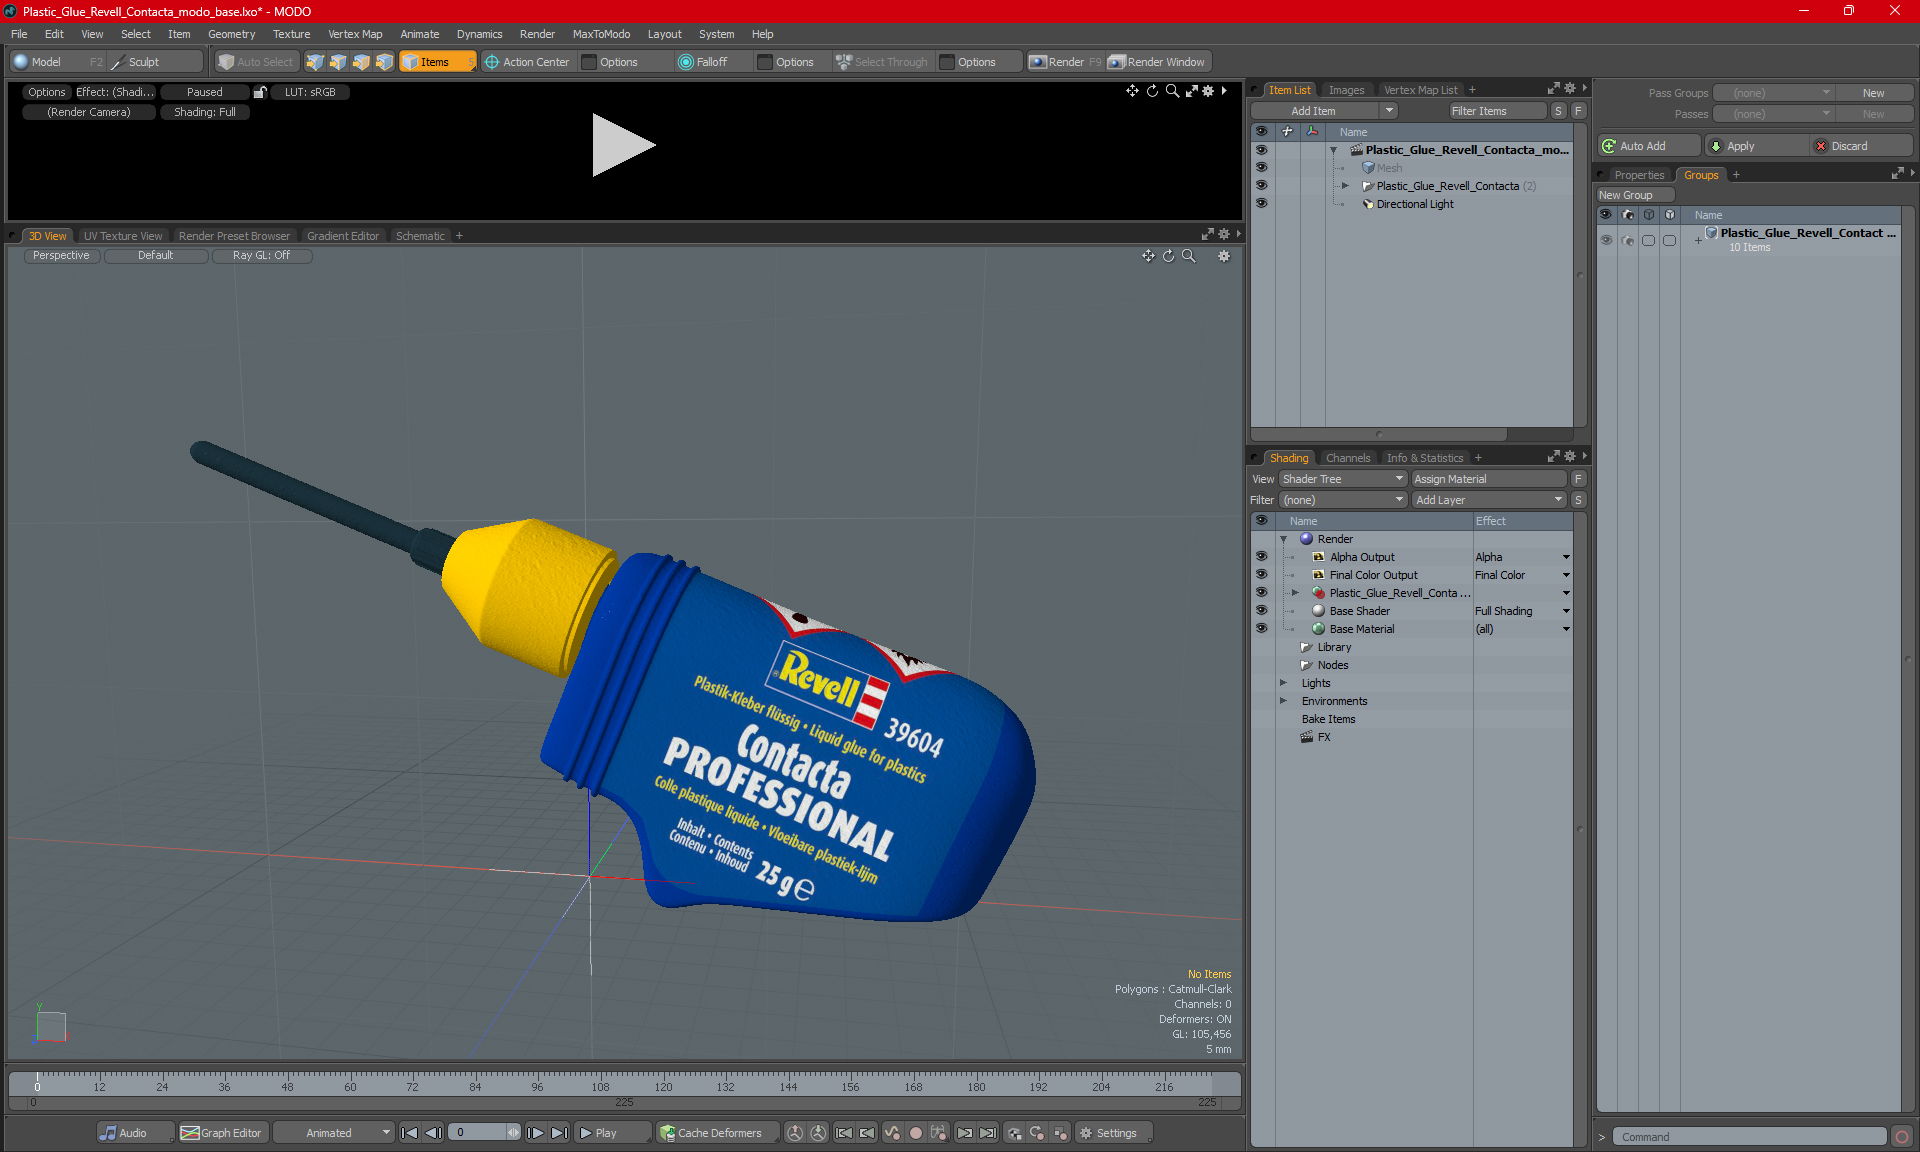Toggle preview lock icon next to Paused
Image resolution: width=1920 pixels, height=1152 pixels.
(x=260, y=92)
